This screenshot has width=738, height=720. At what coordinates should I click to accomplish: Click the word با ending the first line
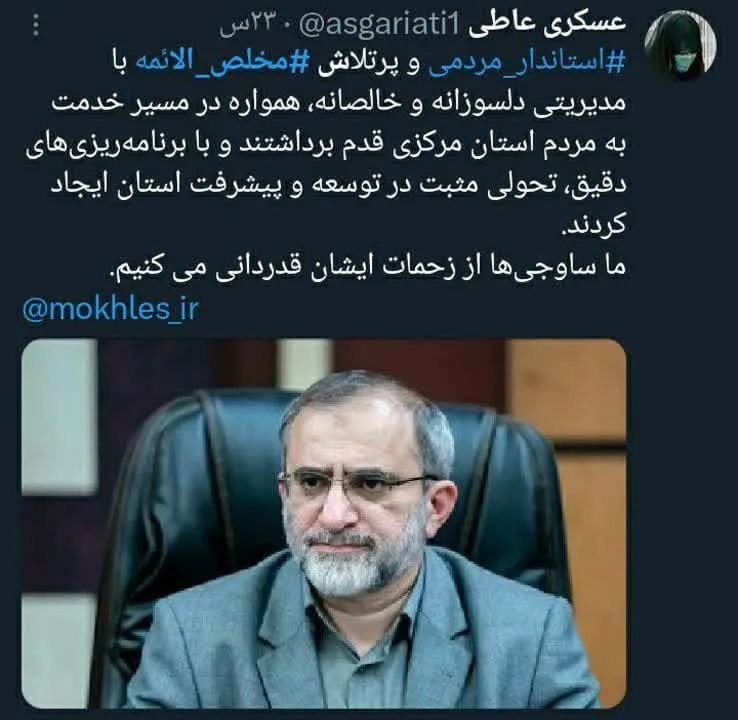click(x=118, y=64)
